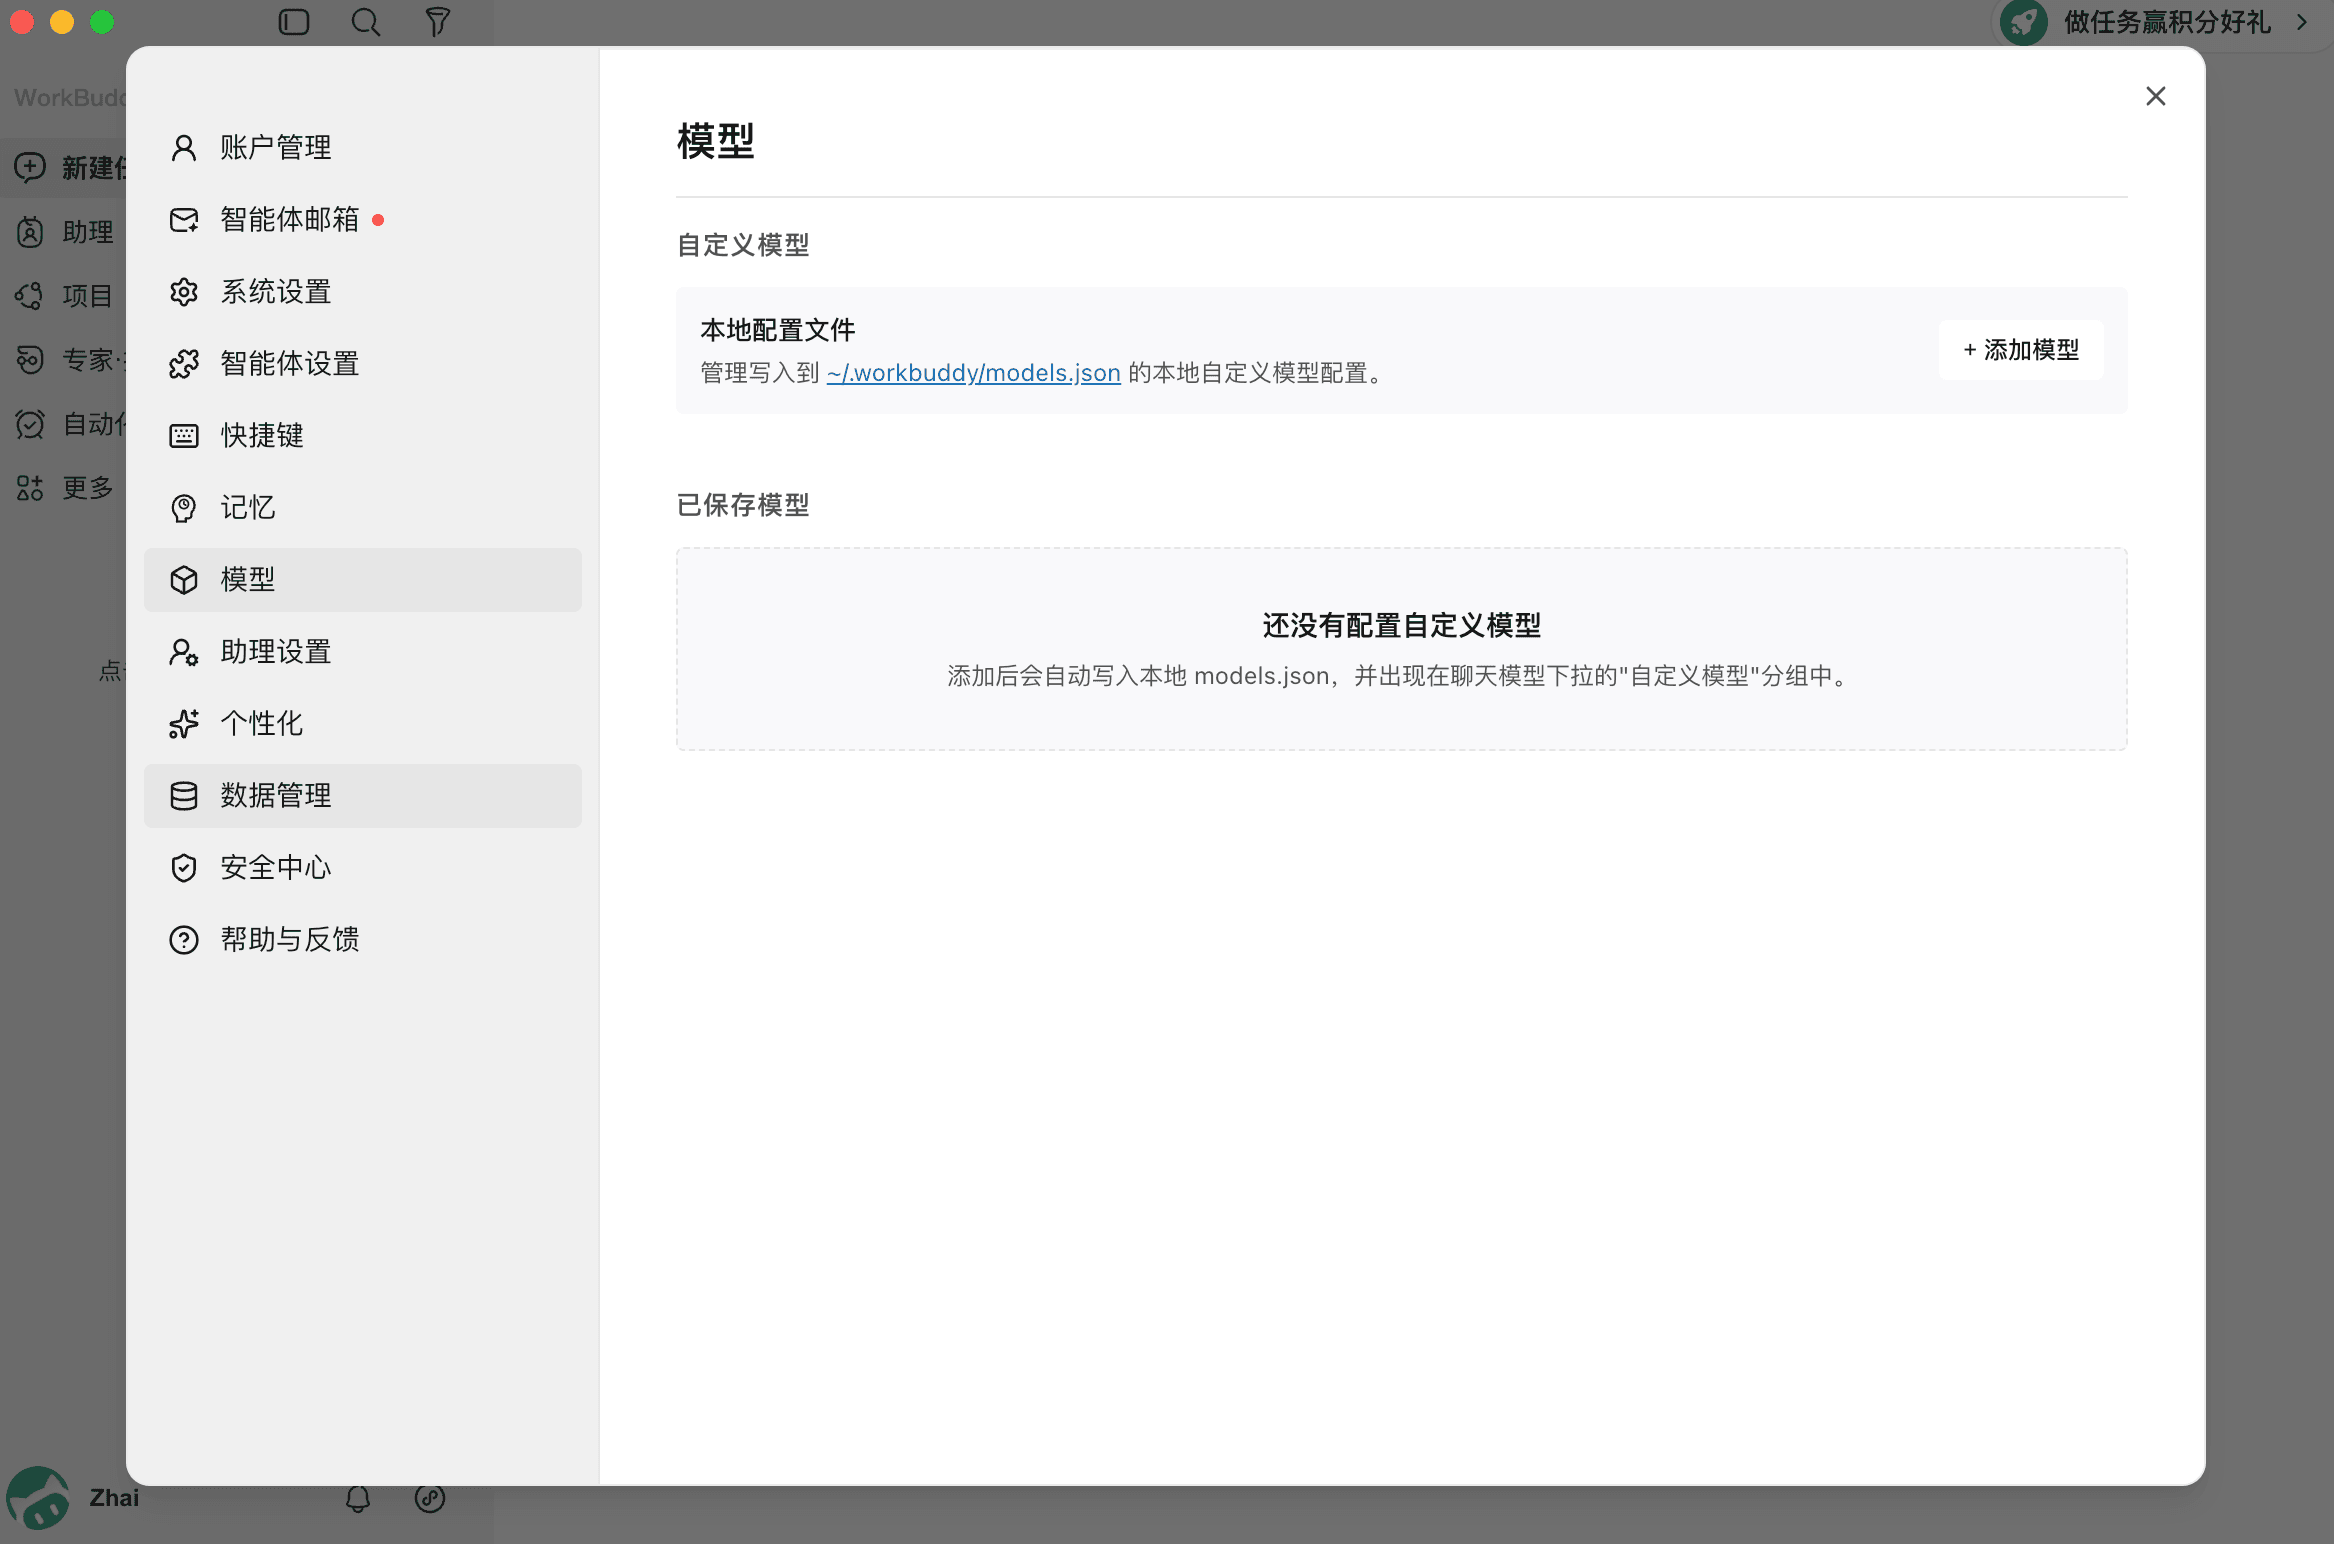The height and width of the screenshot is (1544, 2334).
Task: Open the ~/.workbuddy/models.json link
Action: point(973,373)
